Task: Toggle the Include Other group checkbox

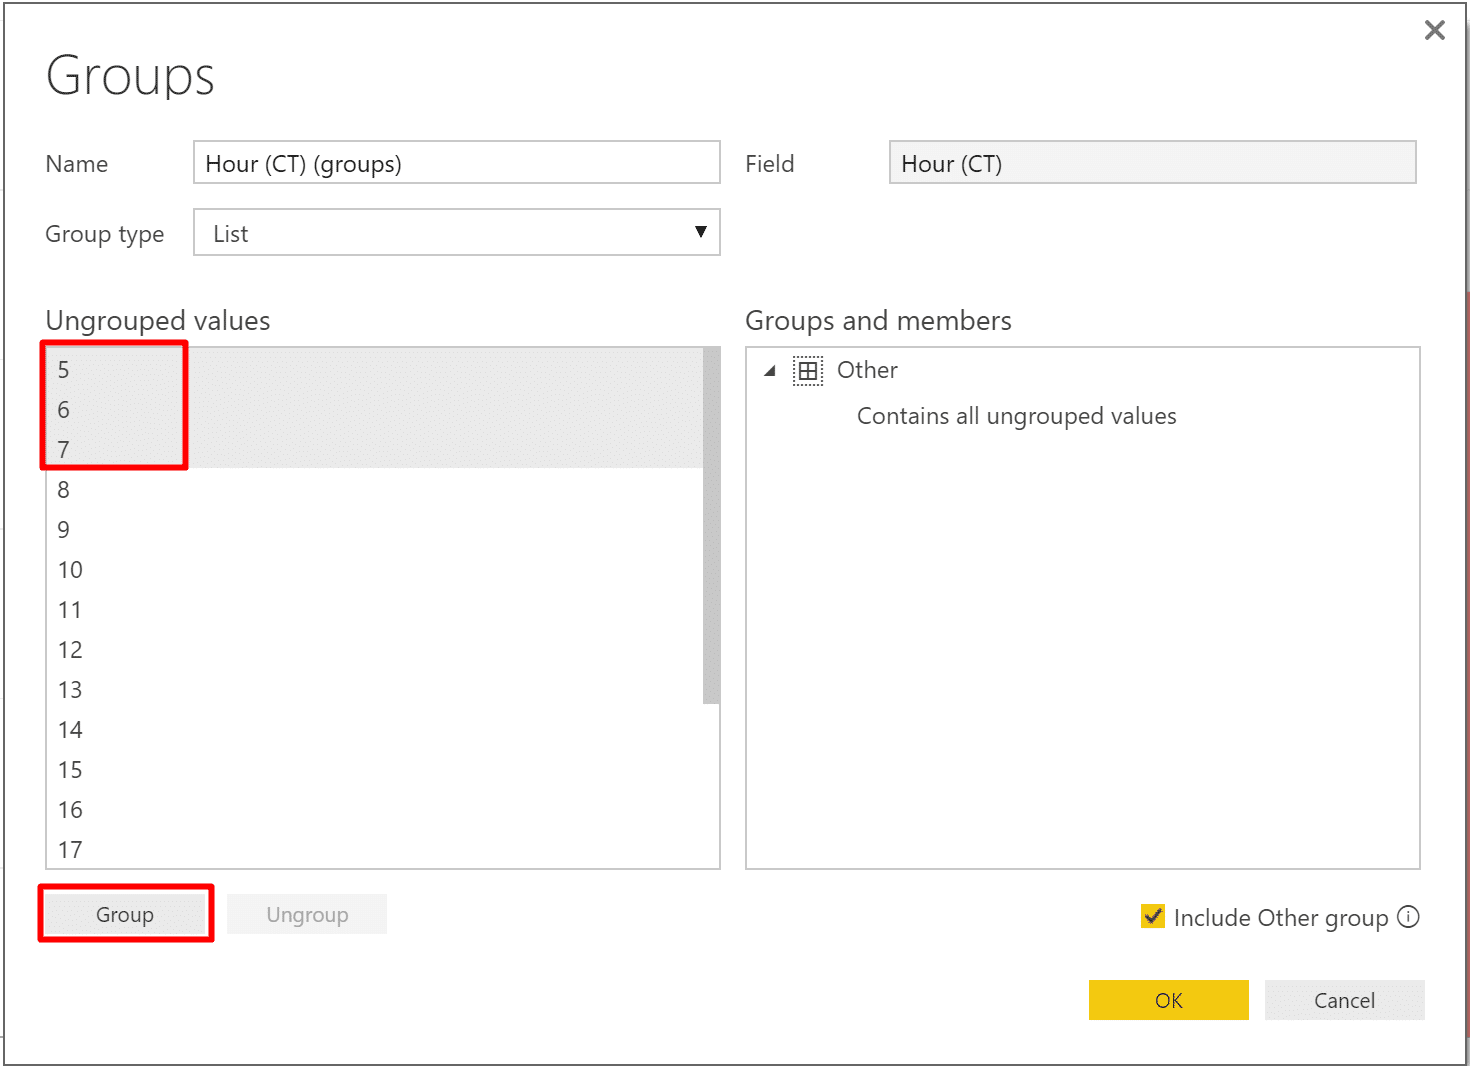Action: pos(1153,916)
